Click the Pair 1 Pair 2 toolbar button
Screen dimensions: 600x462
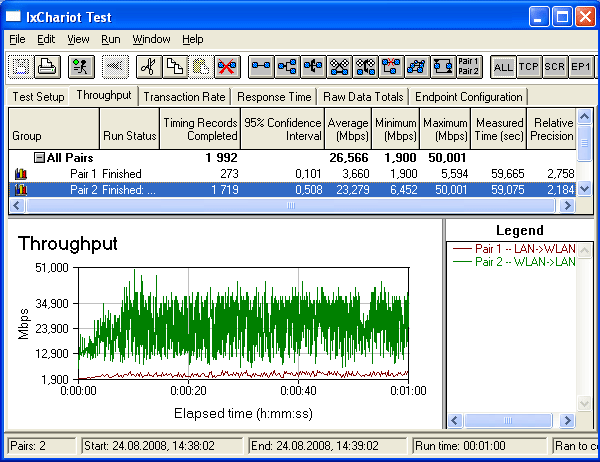(x=469, y=67)
